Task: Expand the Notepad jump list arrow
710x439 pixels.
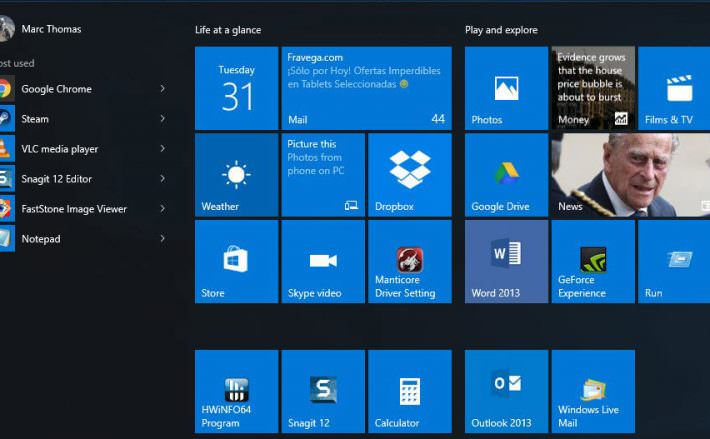Action: click(163, 239)
